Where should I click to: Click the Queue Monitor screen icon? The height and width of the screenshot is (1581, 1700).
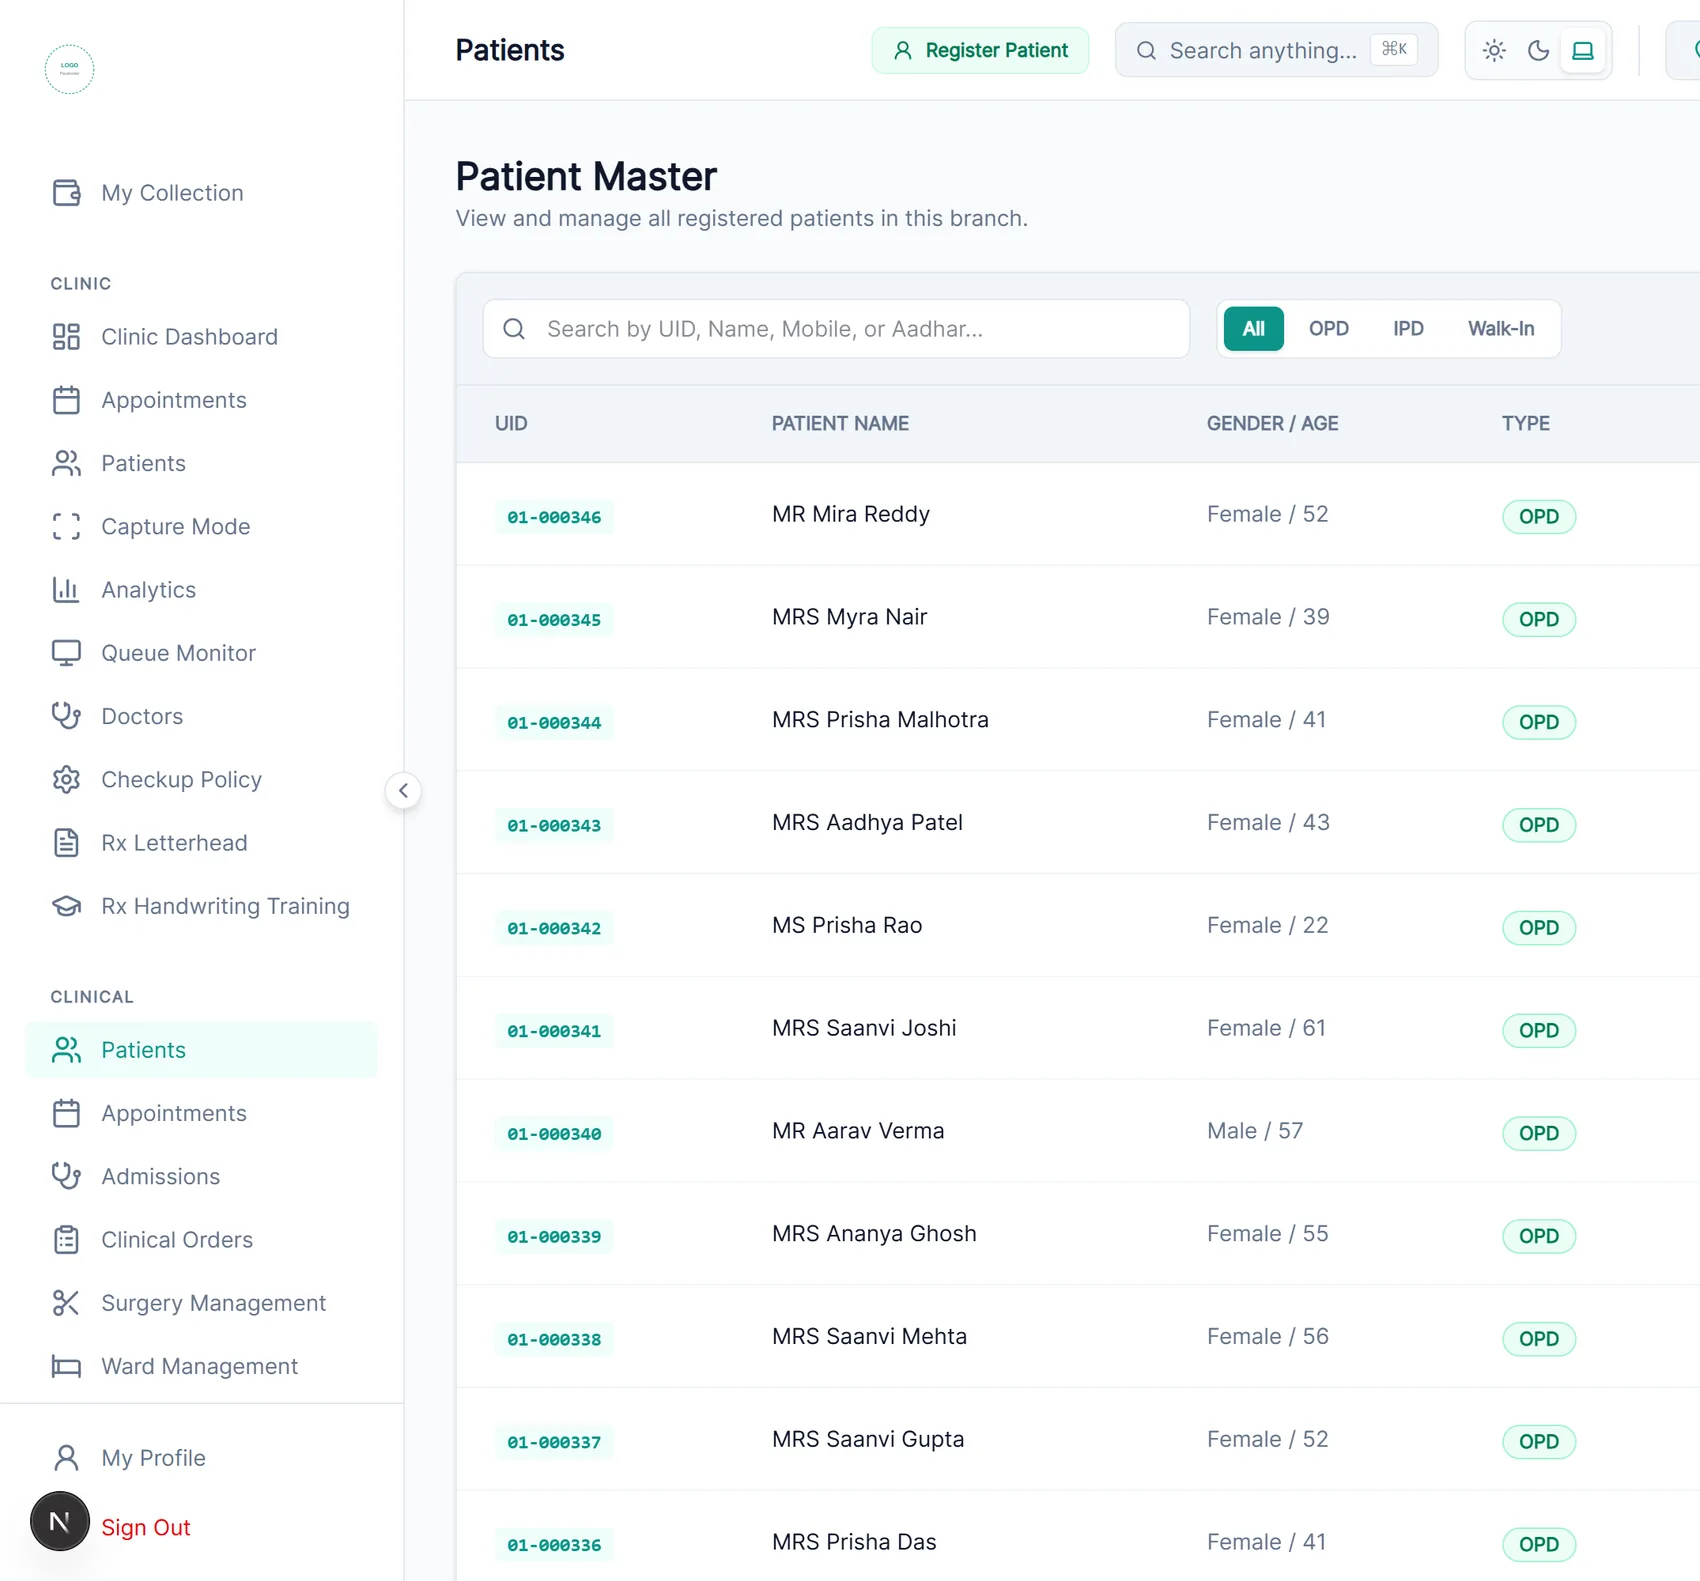[66, 653]
